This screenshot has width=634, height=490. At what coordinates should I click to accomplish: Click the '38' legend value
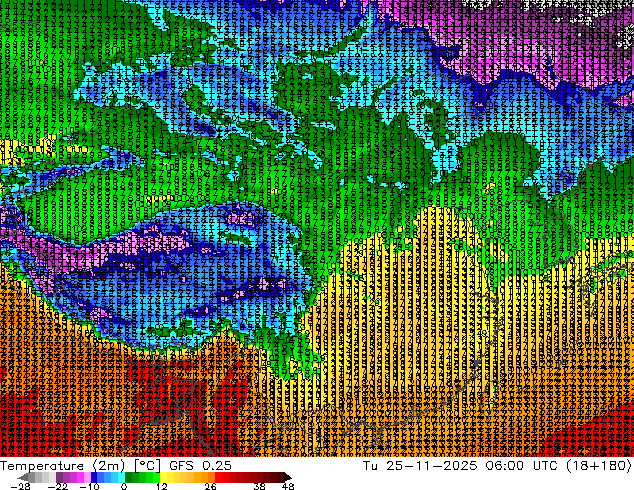tap(260, 486)
